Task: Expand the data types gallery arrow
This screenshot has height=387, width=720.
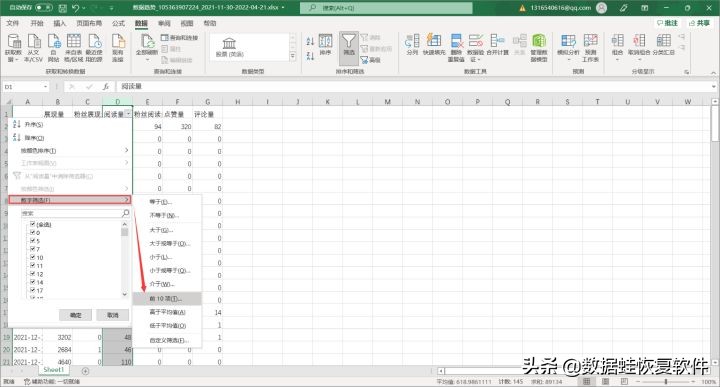Action: 292,56
